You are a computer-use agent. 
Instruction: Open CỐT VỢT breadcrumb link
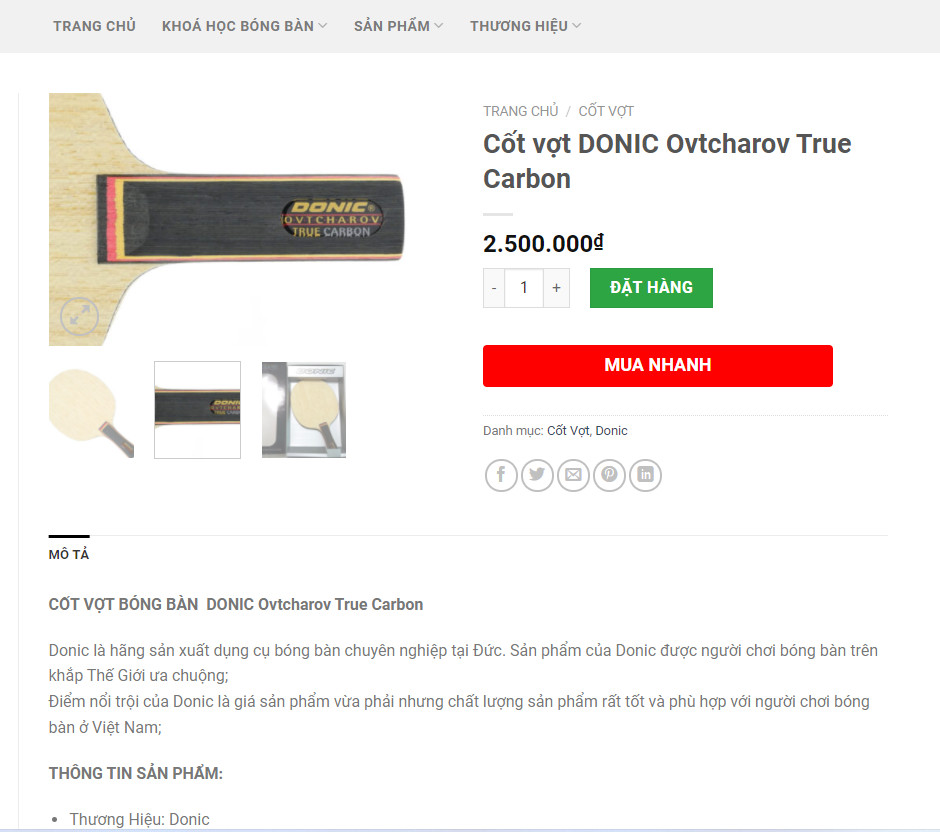[x=606, y=111]
